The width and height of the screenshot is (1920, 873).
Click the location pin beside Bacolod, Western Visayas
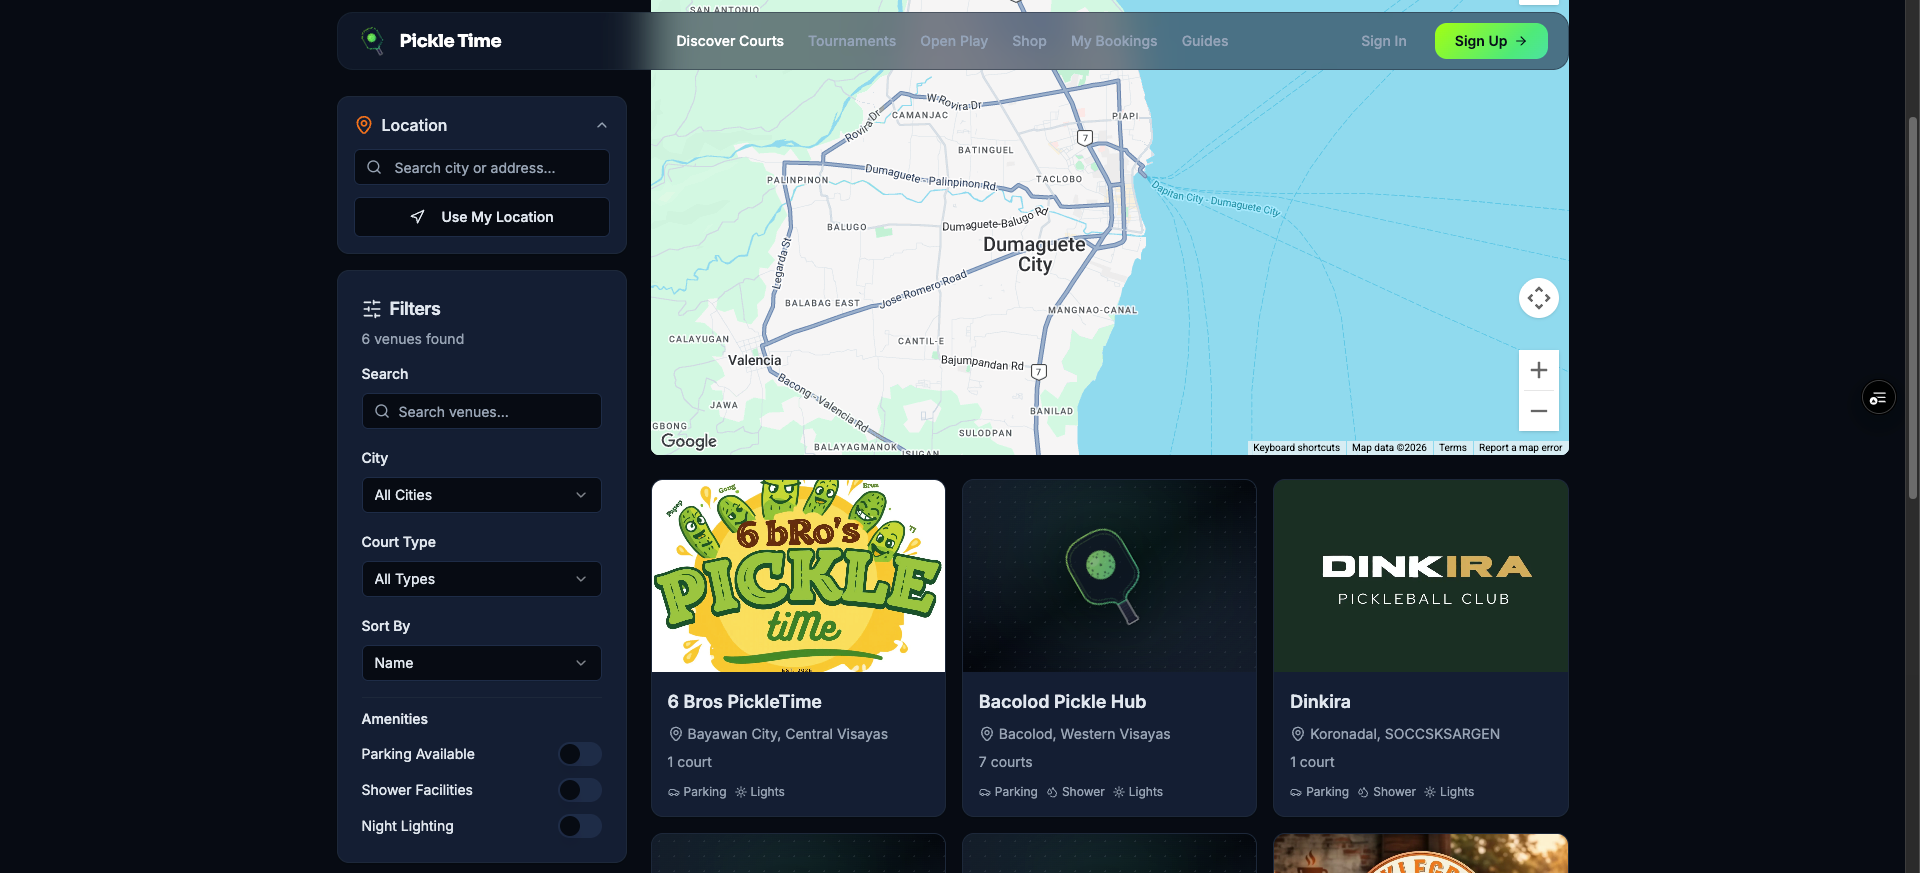tap(986, 734)
